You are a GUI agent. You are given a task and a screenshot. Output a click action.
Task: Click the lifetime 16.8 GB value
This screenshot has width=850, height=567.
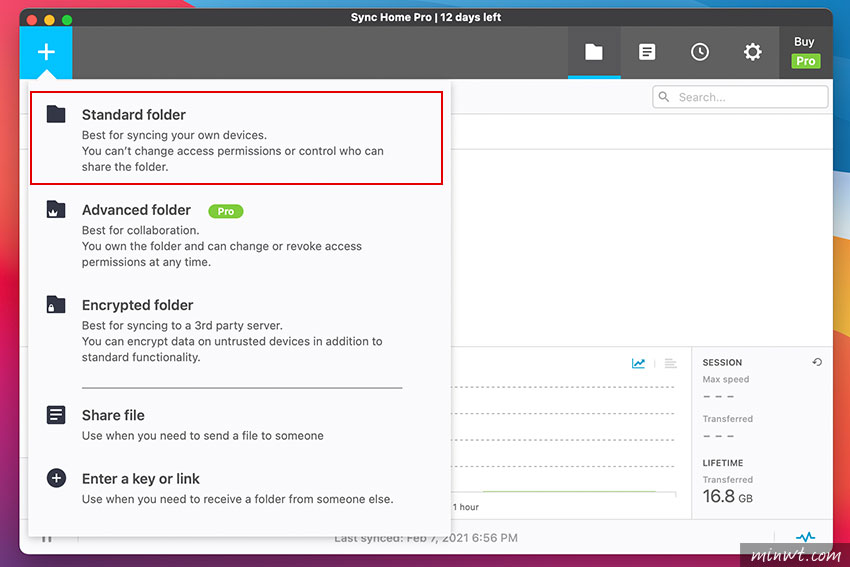pyautogui.click(x=727, y=496)
